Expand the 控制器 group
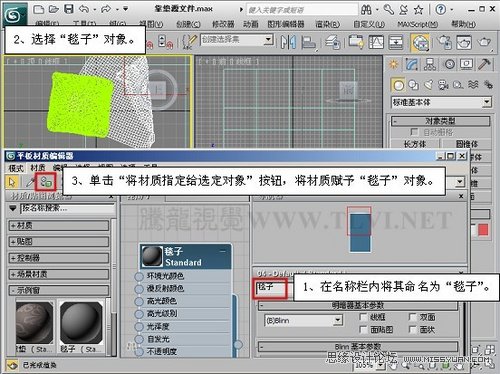 (x=59, y=258)
